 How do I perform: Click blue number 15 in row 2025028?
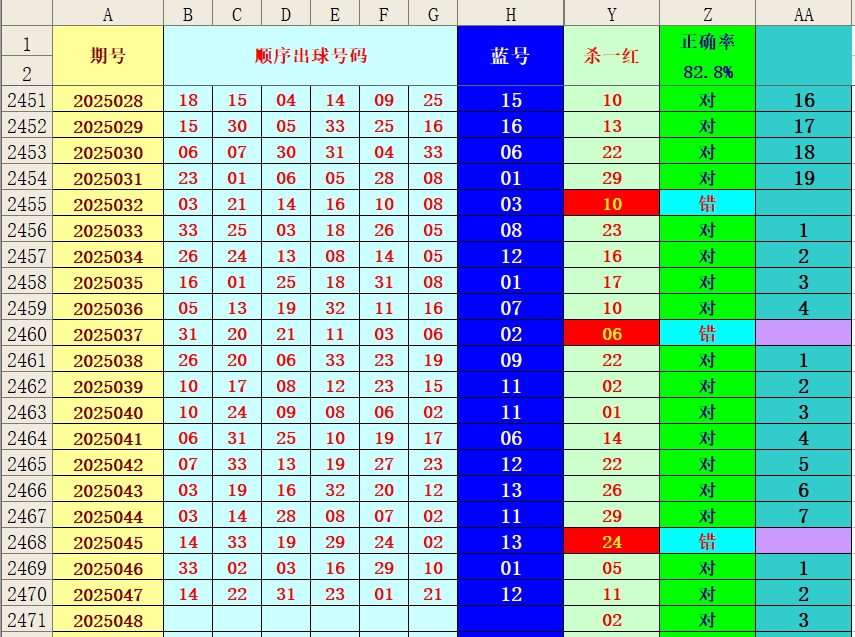tap(510, 100)
